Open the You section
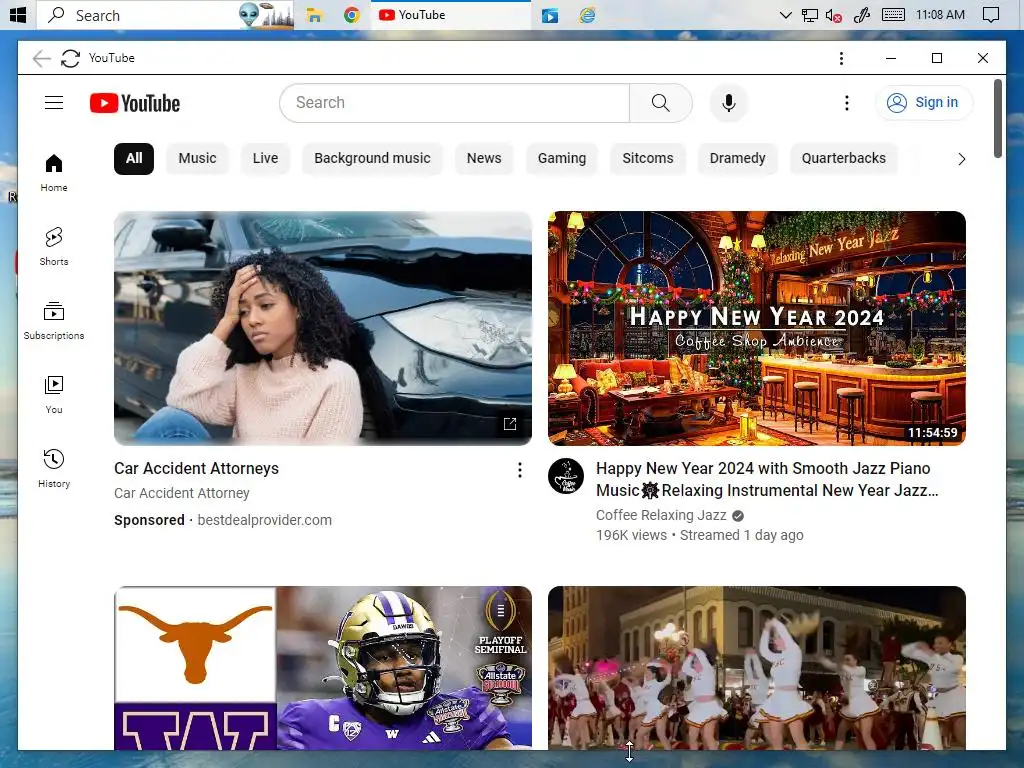 pyautogui.click(x=54, y=394)
